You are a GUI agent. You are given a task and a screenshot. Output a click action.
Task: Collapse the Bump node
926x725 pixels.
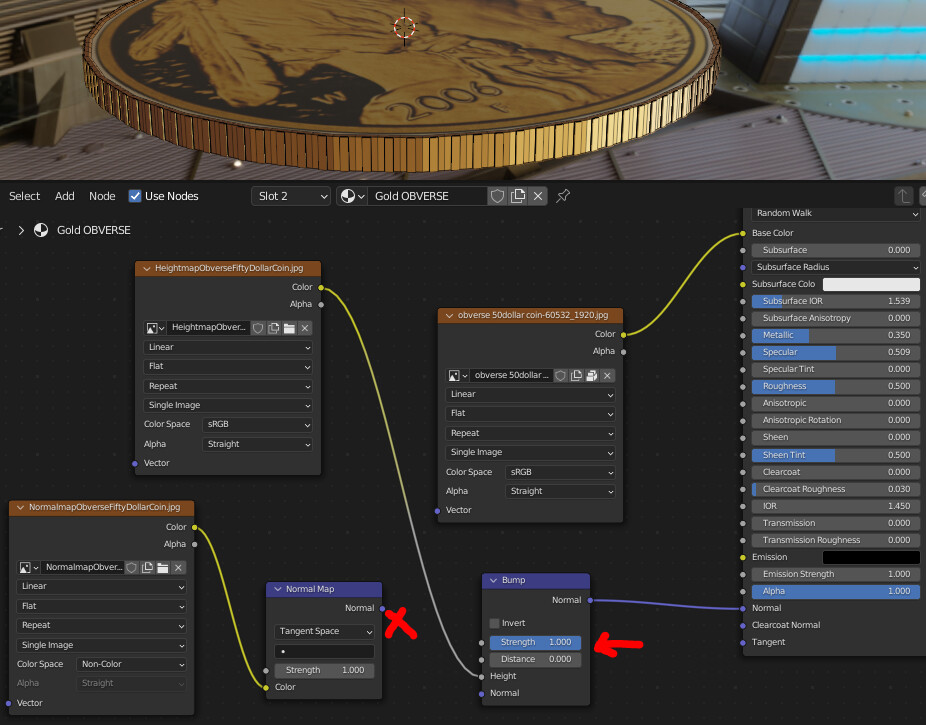tap(494, 580)
